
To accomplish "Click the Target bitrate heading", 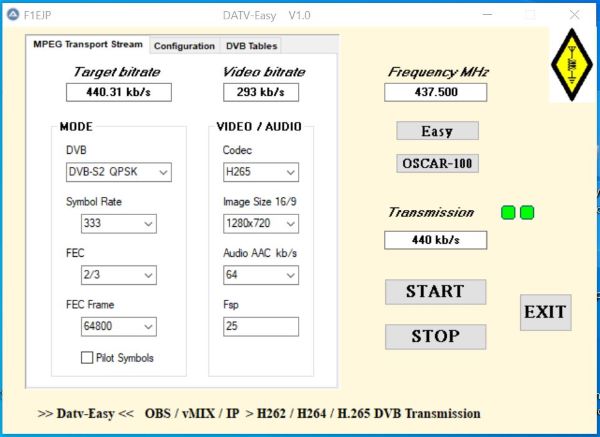I will [x=117, y=72].
